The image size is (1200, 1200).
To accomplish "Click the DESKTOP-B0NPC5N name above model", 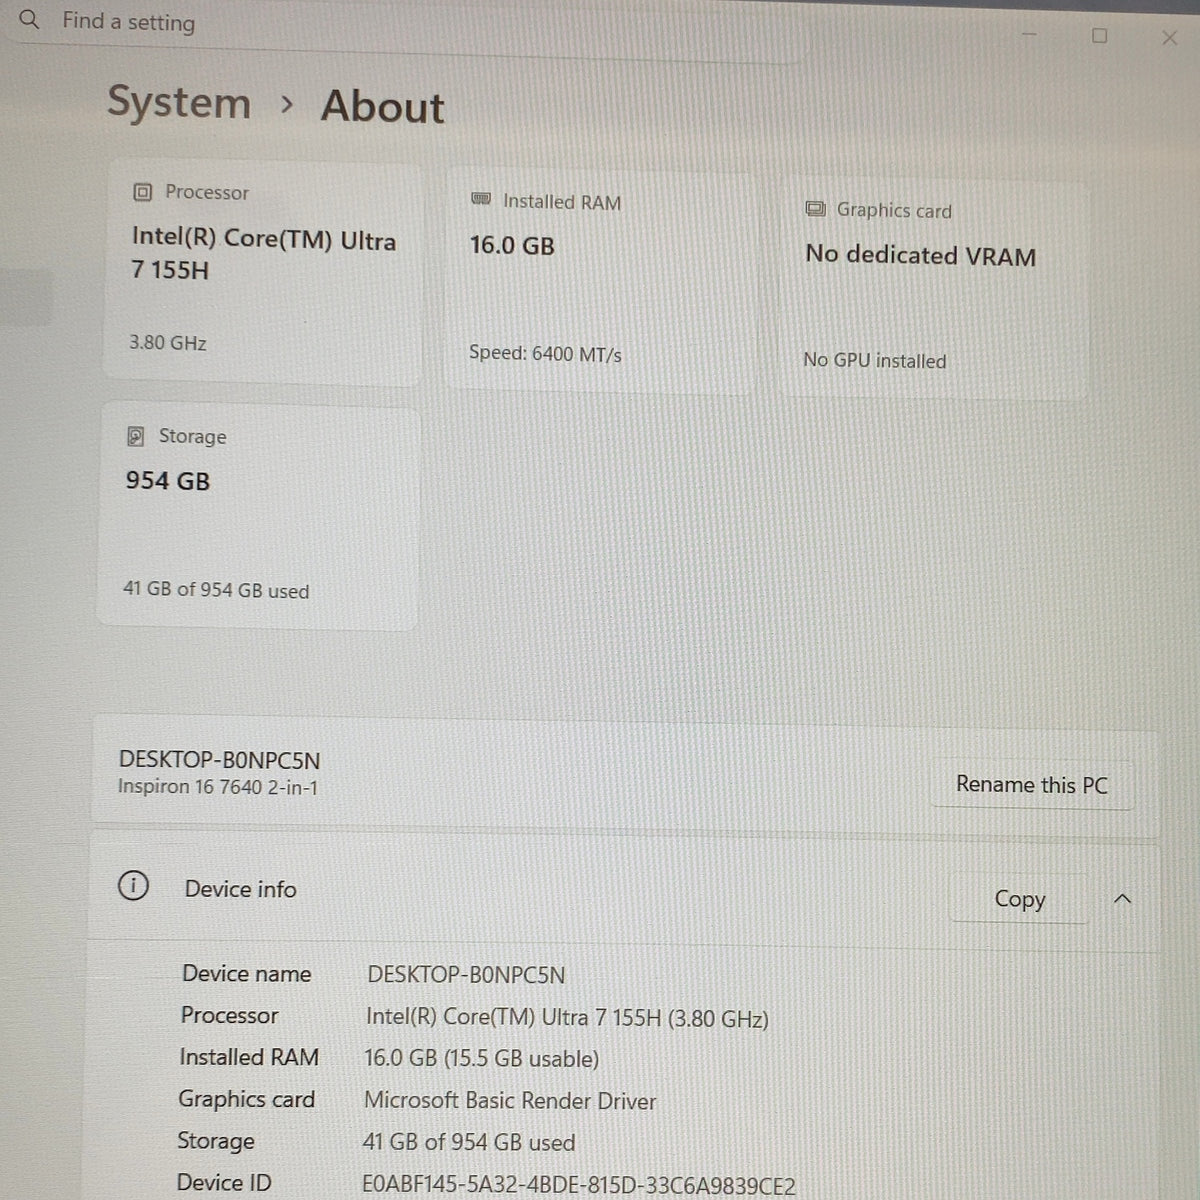I will (x=220, y=760).
